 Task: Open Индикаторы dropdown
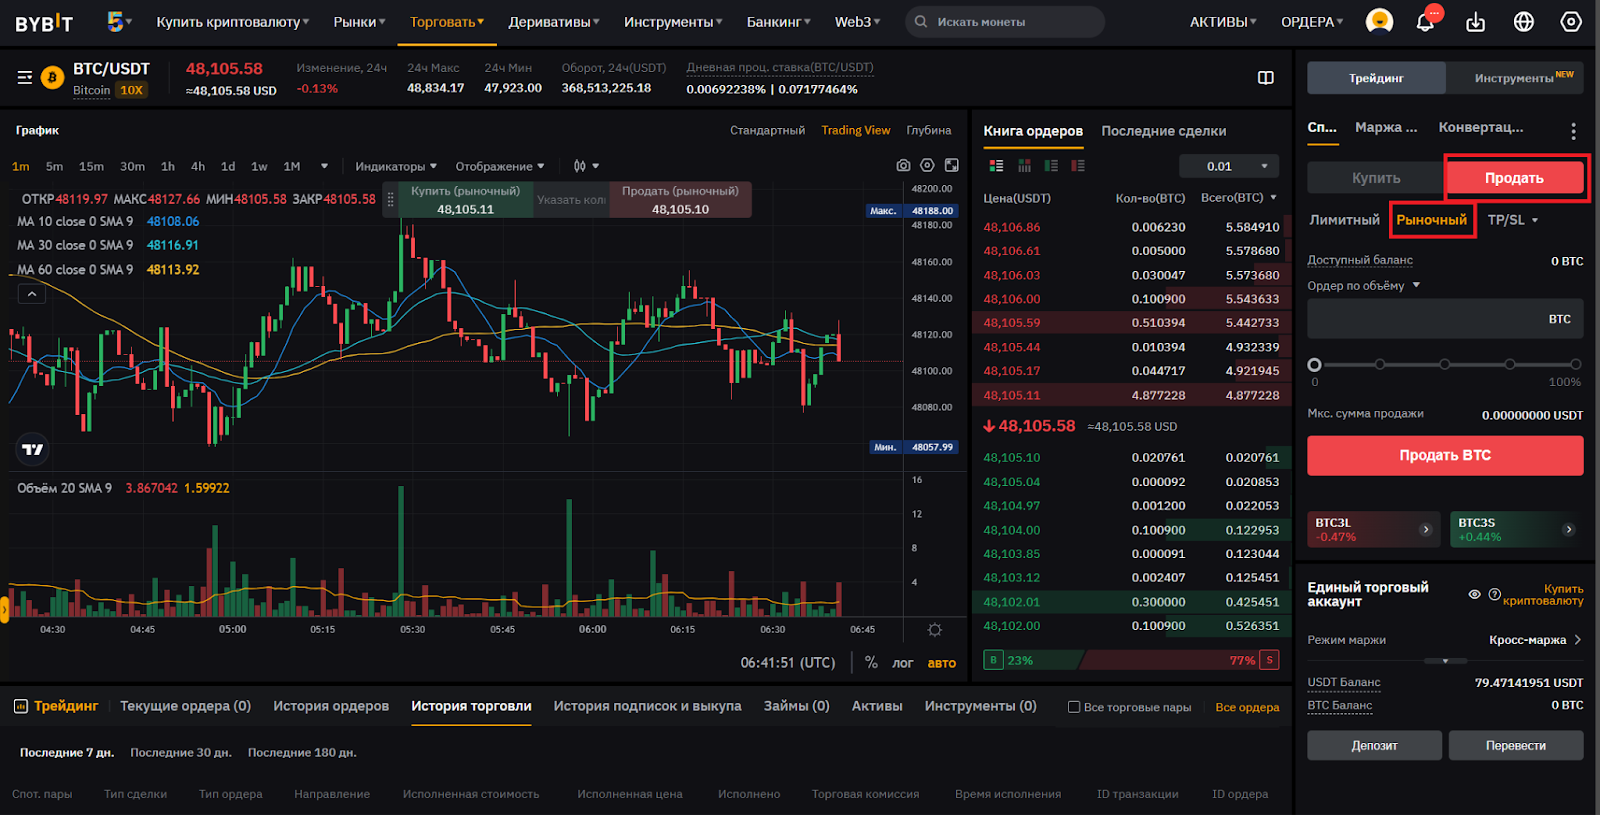click(396, 166)
